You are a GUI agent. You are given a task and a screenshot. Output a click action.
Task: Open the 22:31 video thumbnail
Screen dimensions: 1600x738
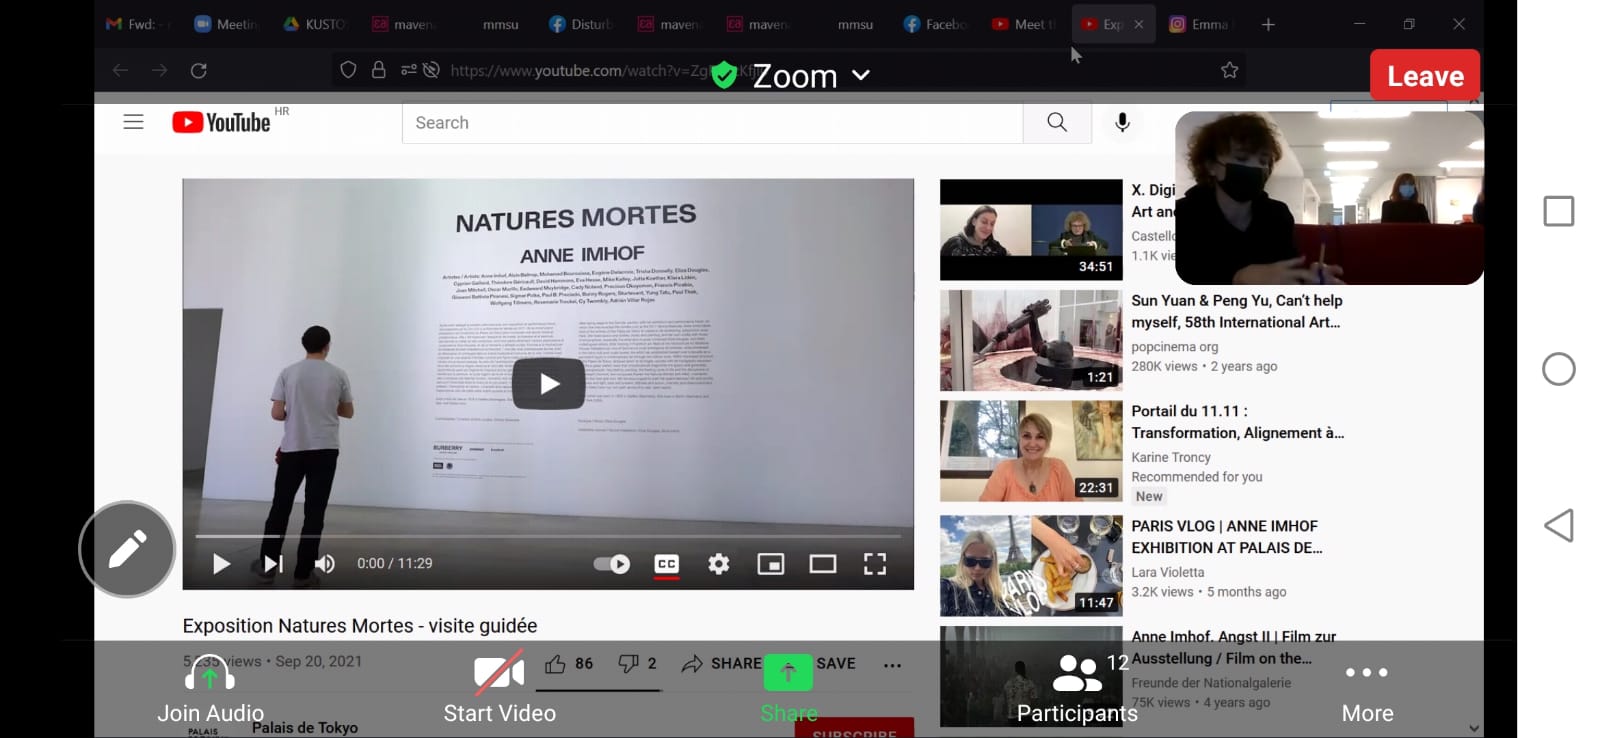point(1031,451)
